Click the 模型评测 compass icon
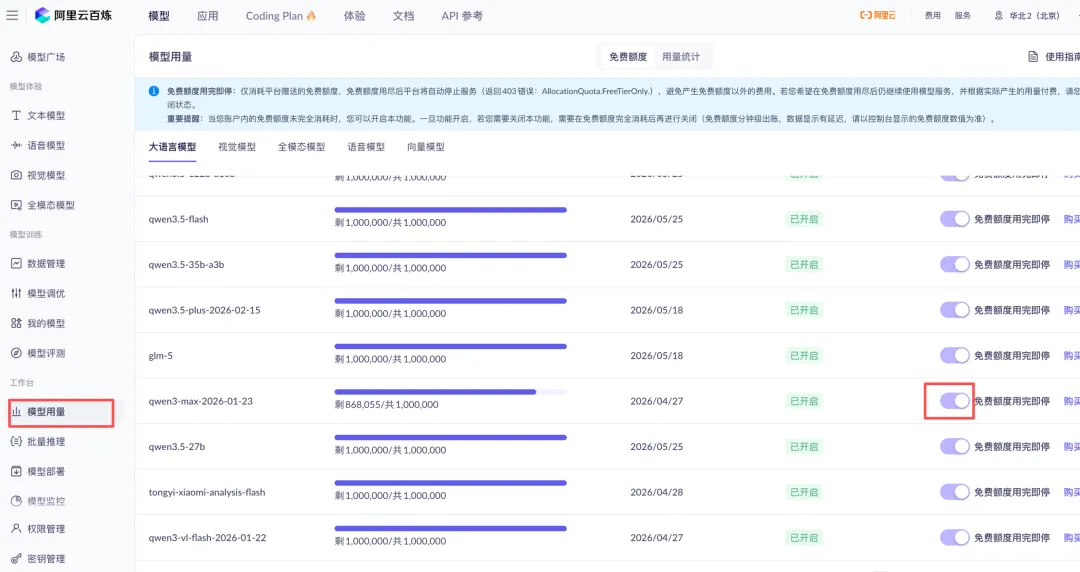Viewport: 1080px width, 572px height. pyautogui.click(x=16, y=353)
